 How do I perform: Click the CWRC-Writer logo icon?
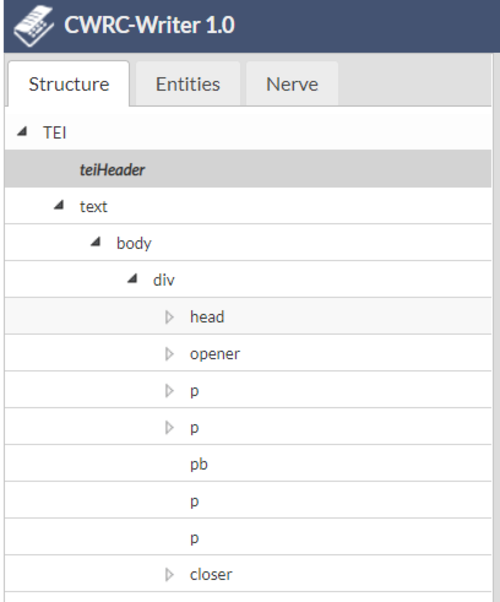(34, 26)
